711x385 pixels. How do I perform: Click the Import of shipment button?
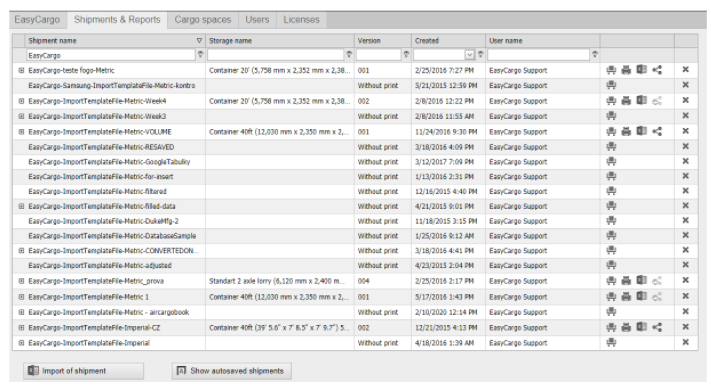[83, 370]
